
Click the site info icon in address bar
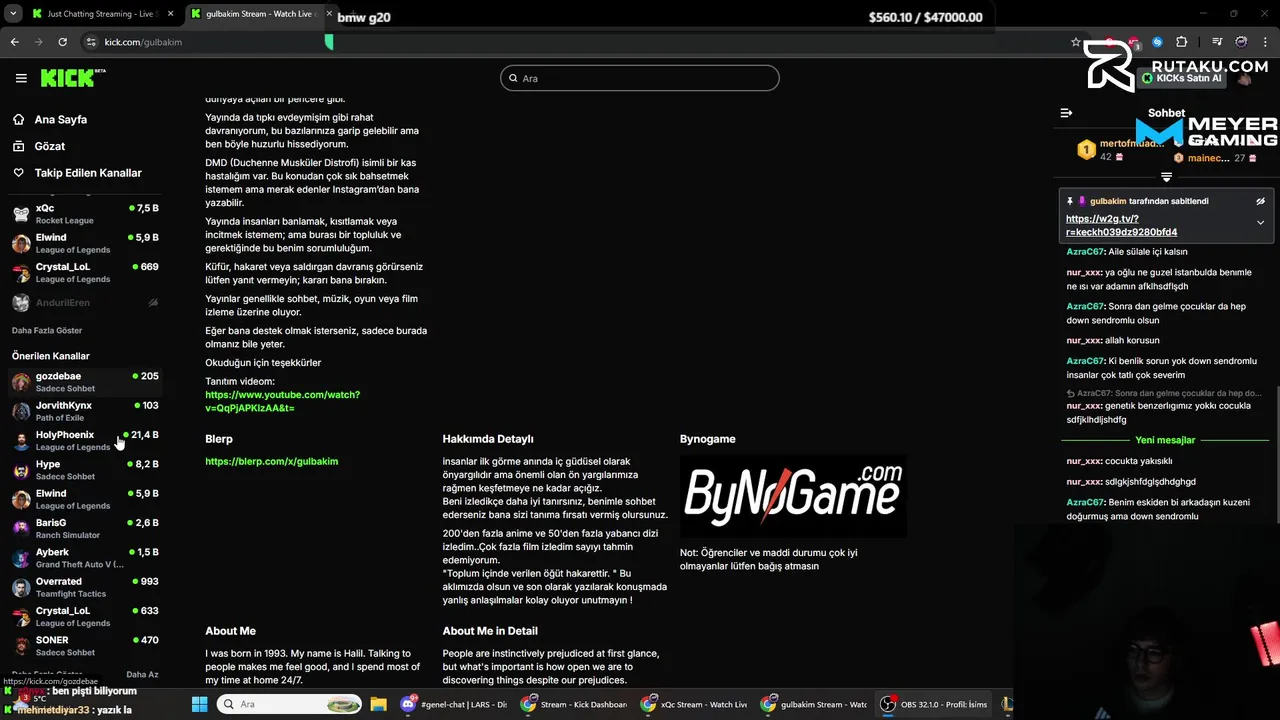[x=91, y=42]
